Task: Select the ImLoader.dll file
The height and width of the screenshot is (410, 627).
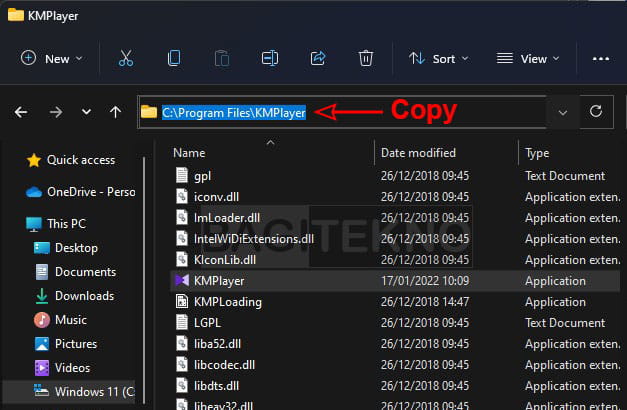Action: [395, 218]
